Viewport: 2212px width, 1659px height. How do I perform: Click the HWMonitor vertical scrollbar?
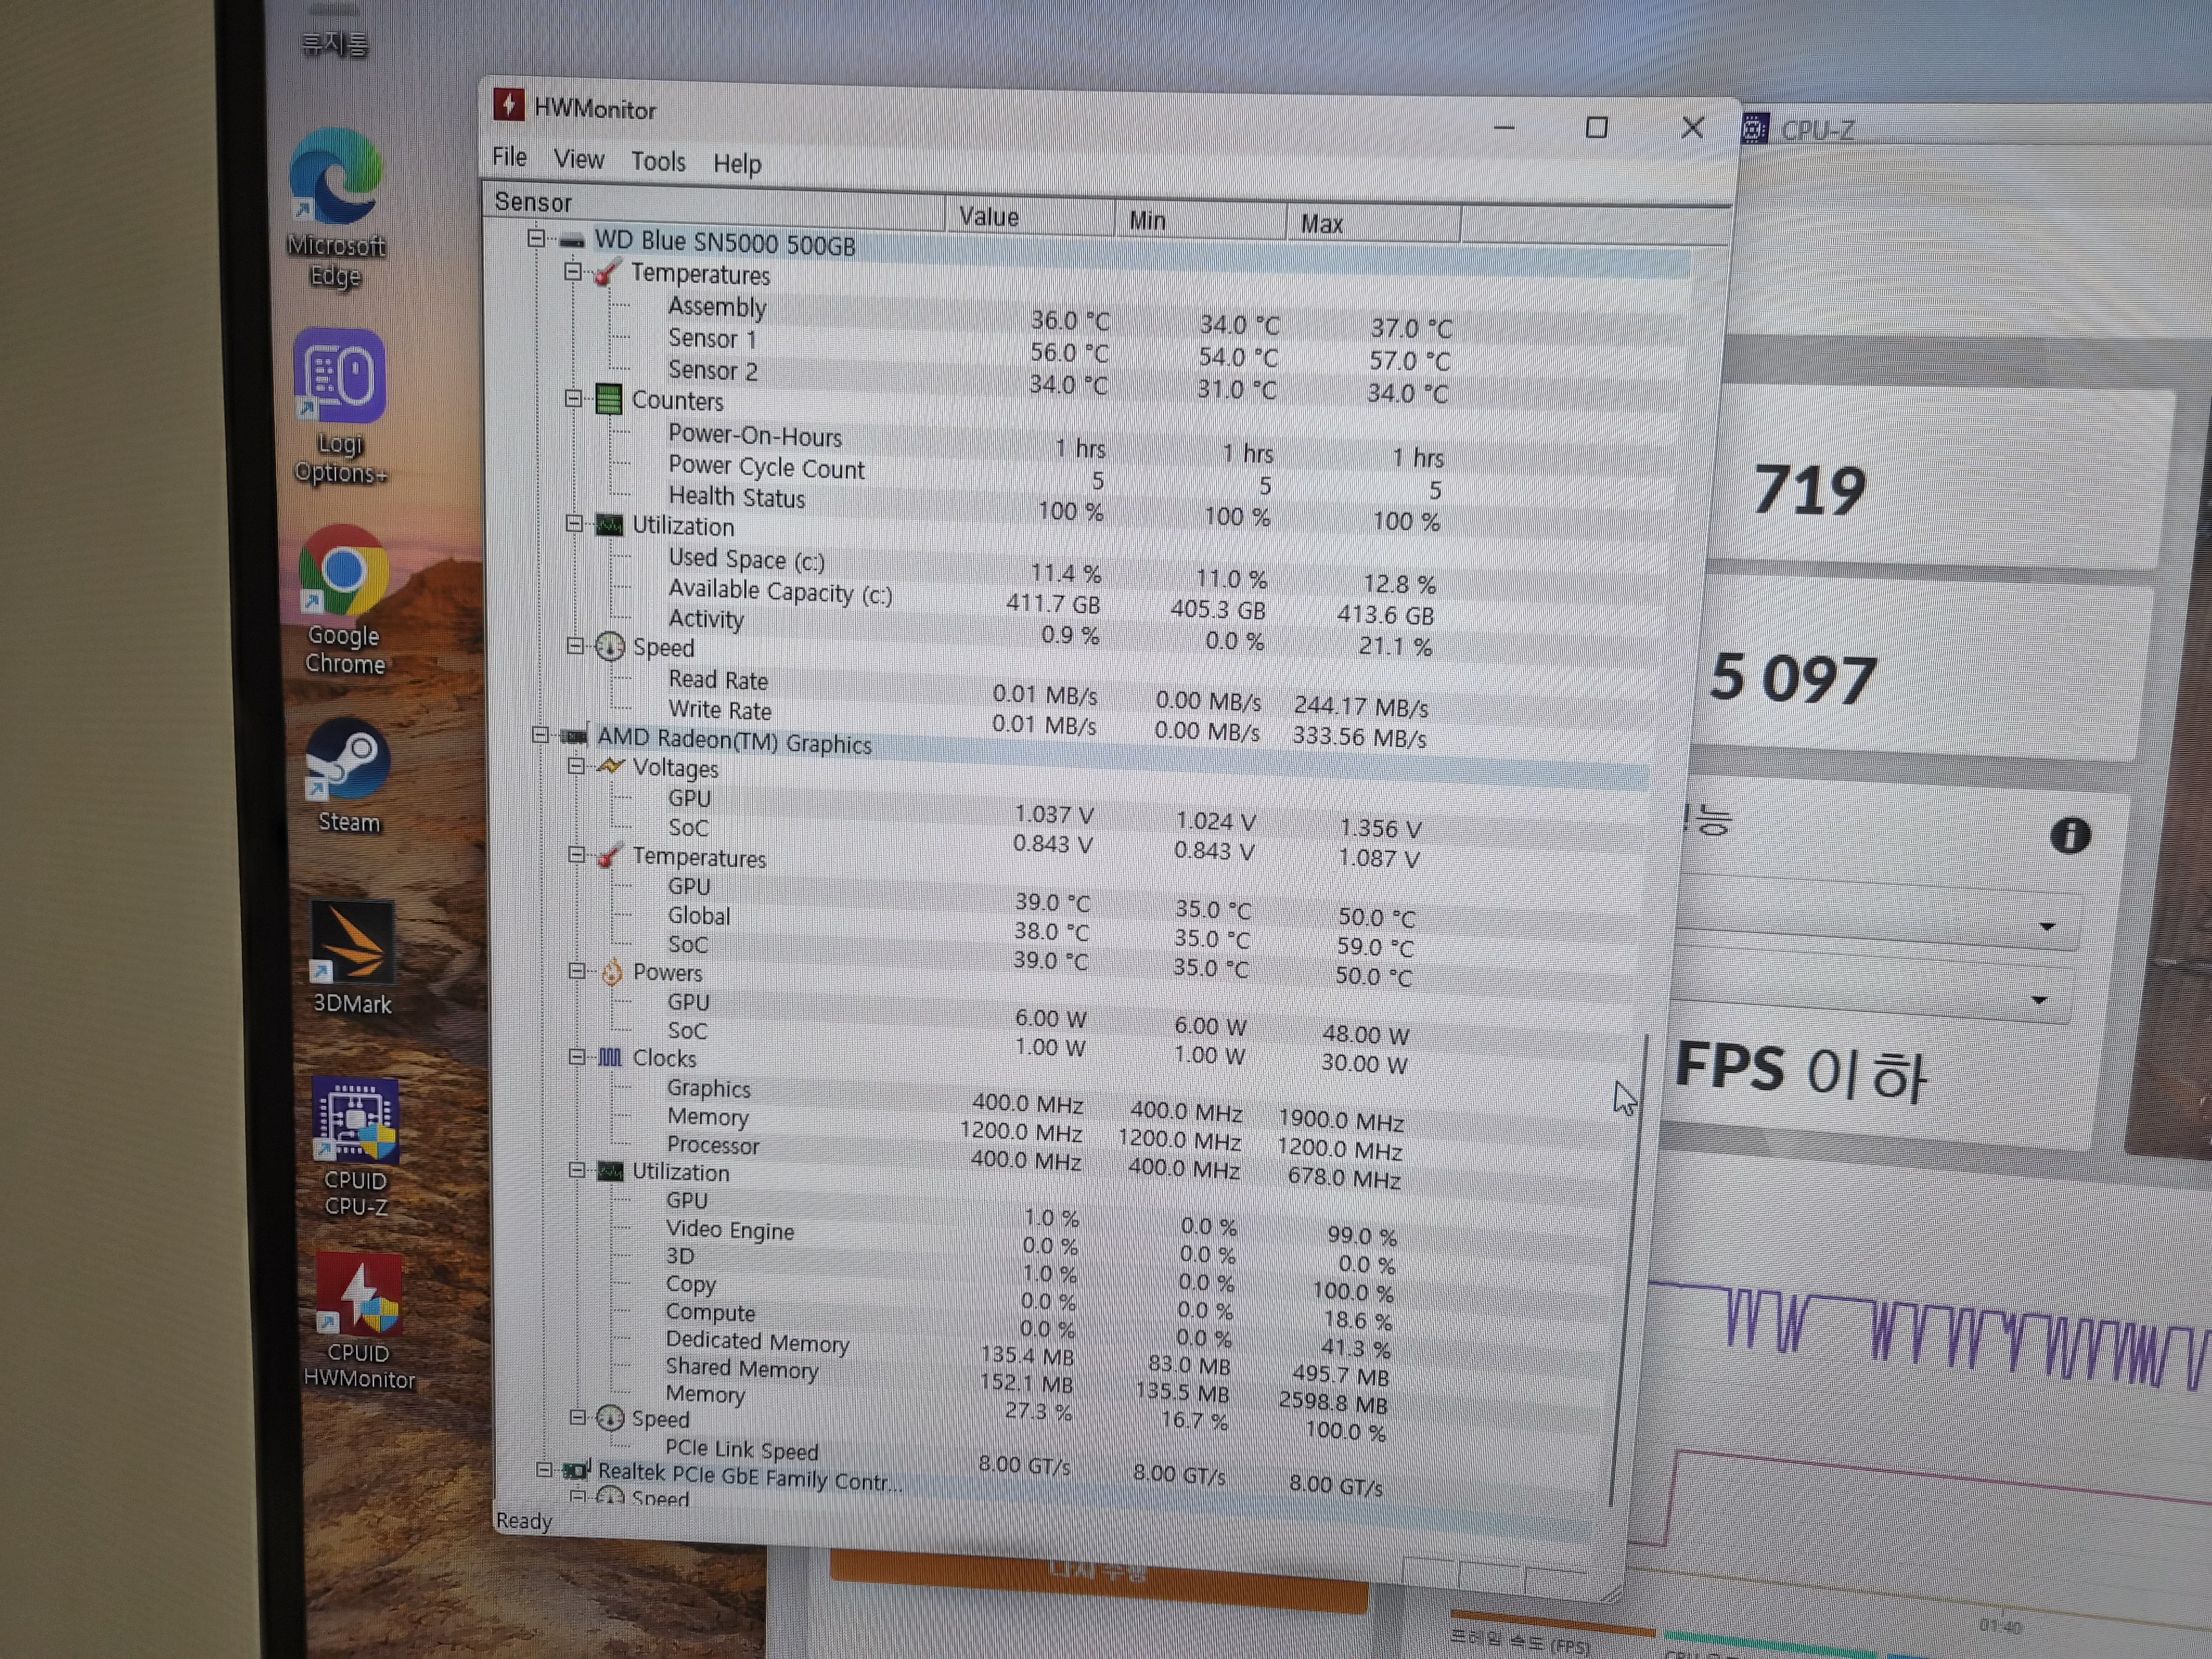point(1629,1270)
